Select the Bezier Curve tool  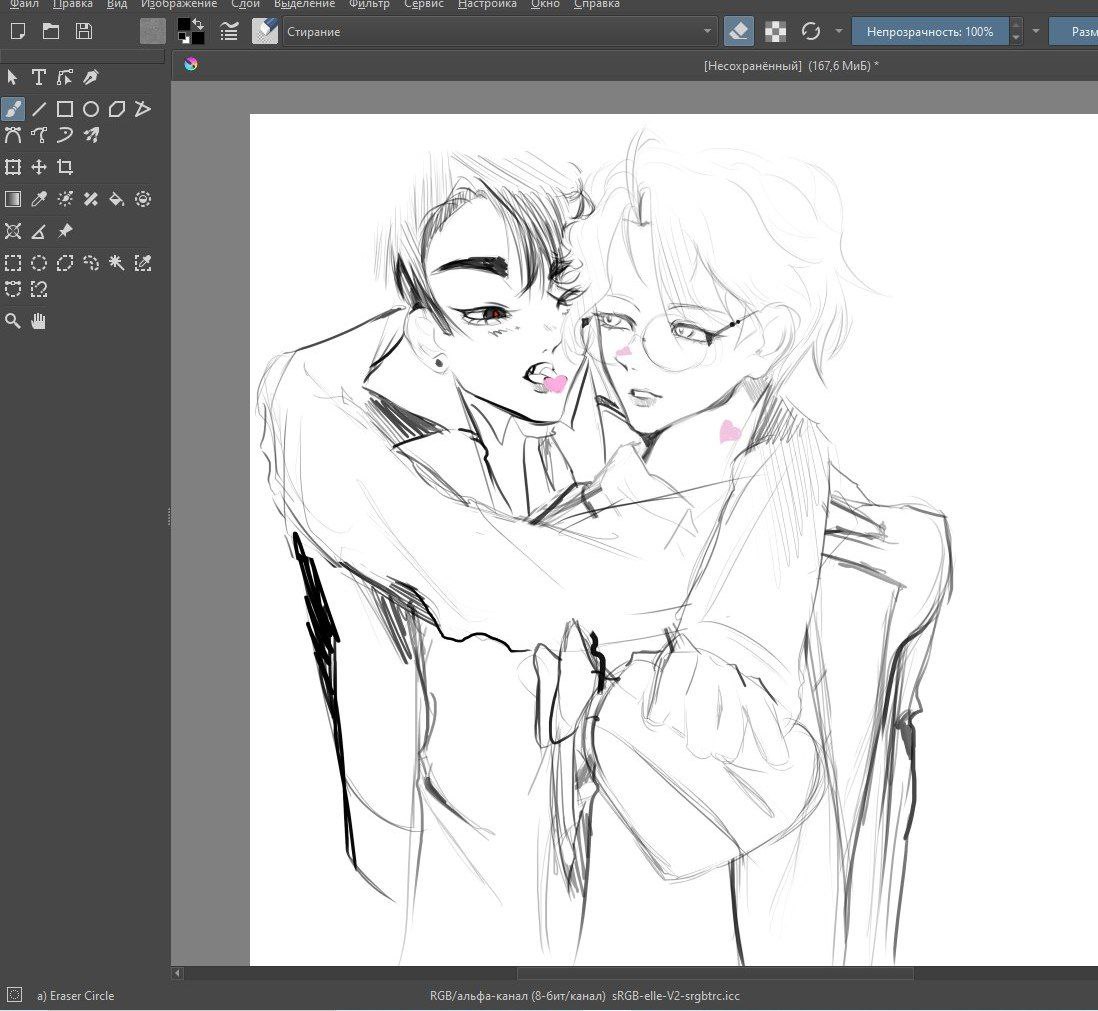click(x=13, y=135)
